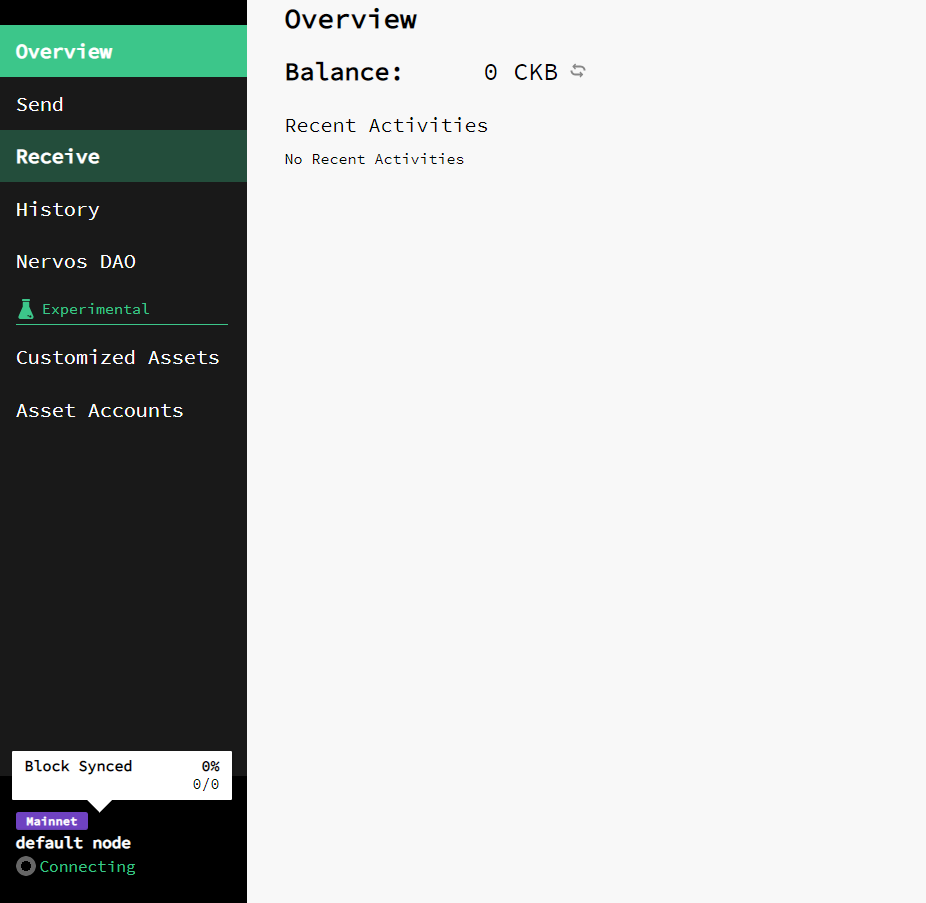Open Customized Assets
This screenshot has width=926, height=903.
pyautogui.click(x=123, y=357)
